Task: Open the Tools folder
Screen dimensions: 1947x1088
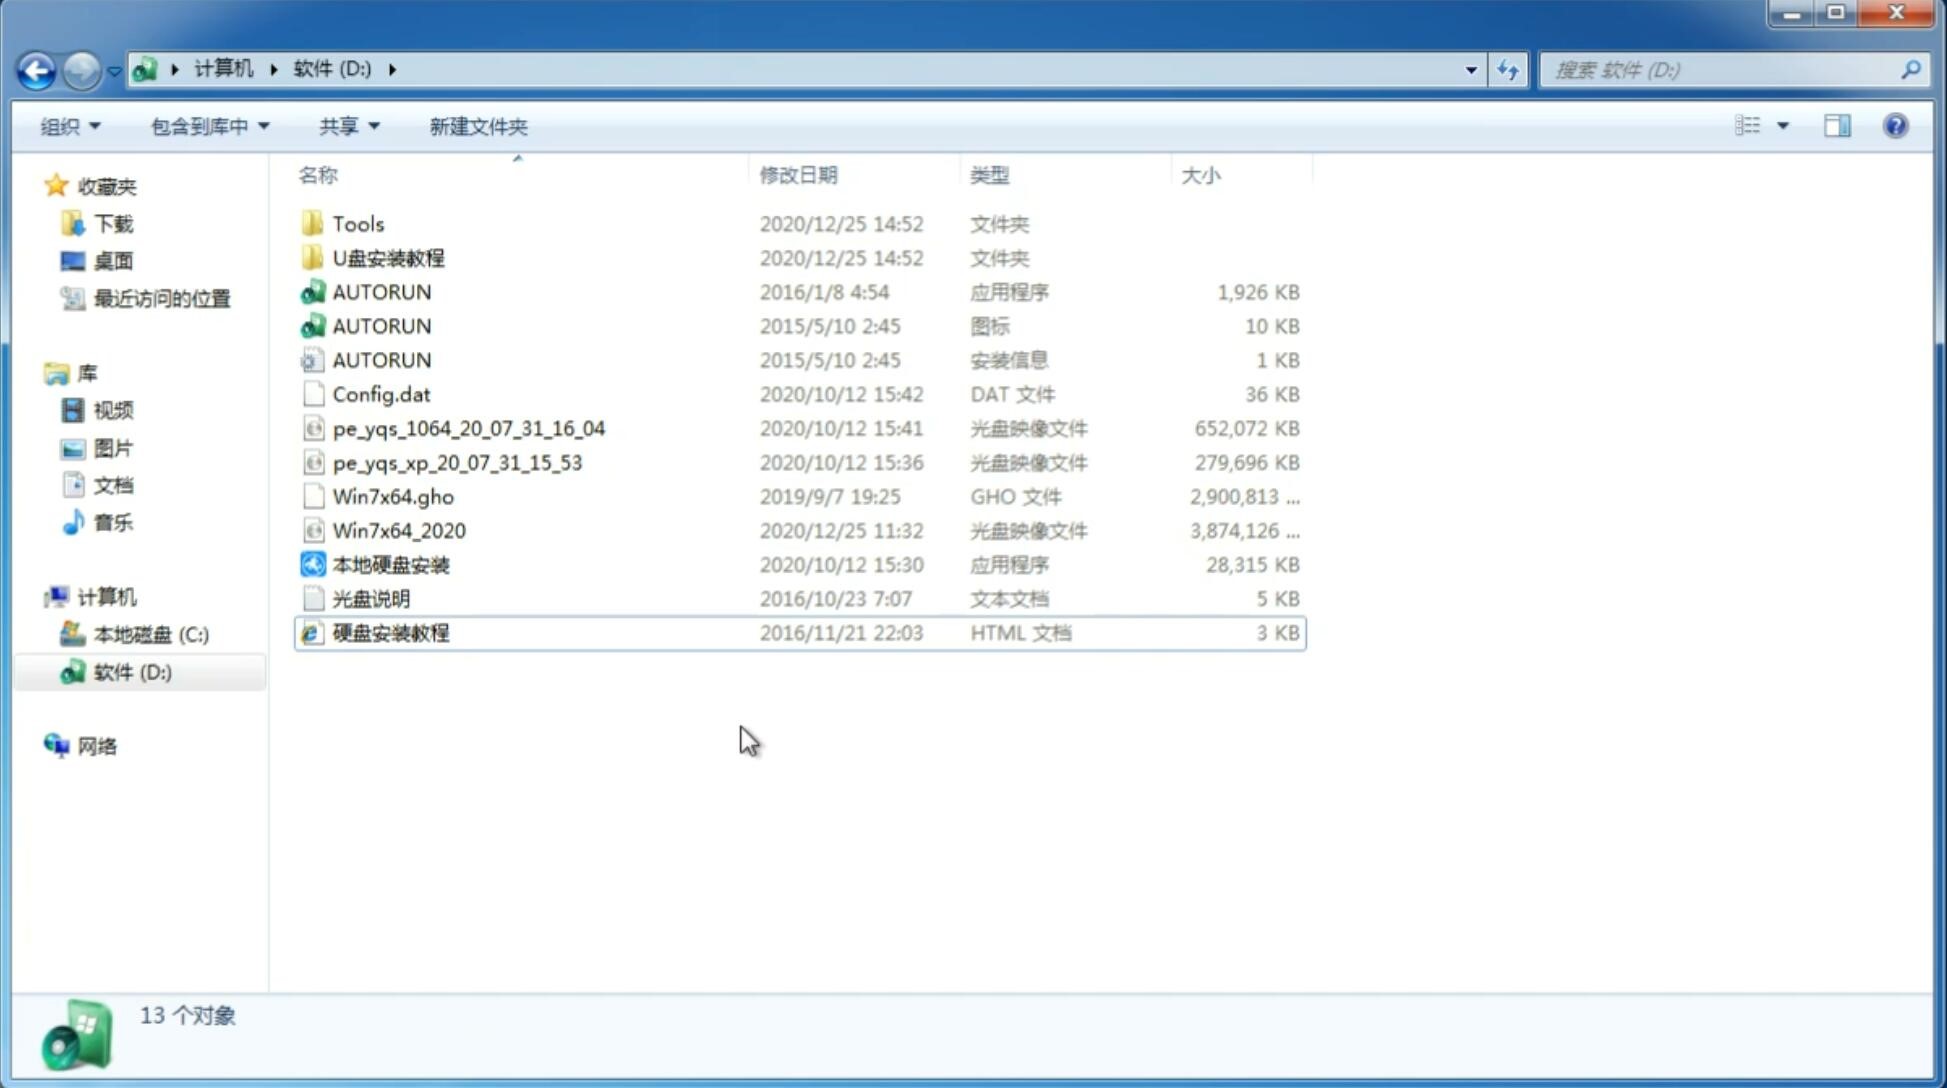Action: point(356,223)
